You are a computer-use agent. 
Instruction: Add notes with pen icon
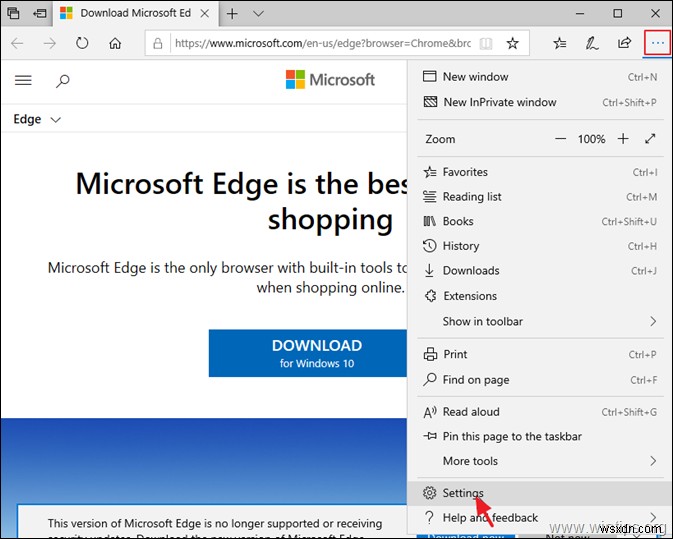tap(592, 43)
